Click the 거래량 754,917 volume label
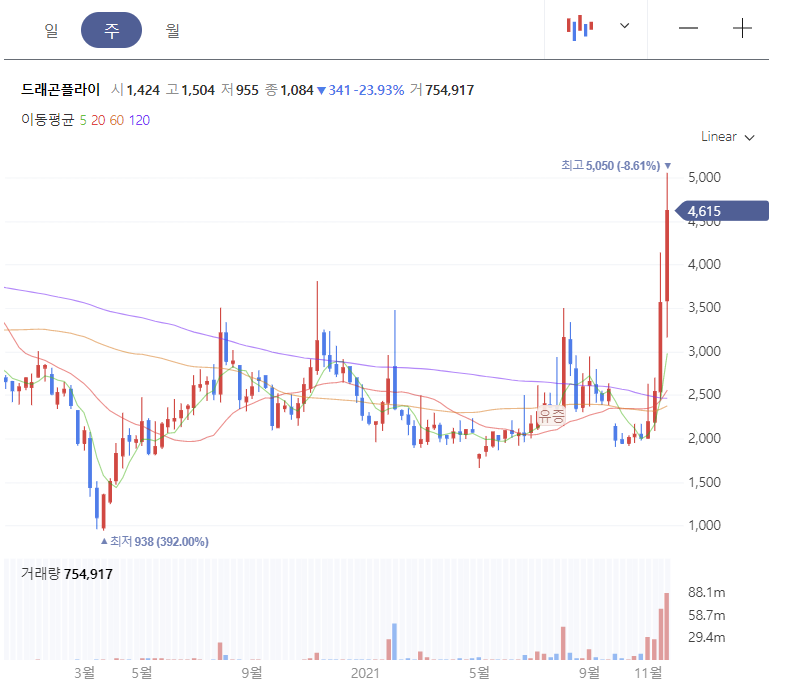Screen dimensions: 787x698 [x=67, y=574]
